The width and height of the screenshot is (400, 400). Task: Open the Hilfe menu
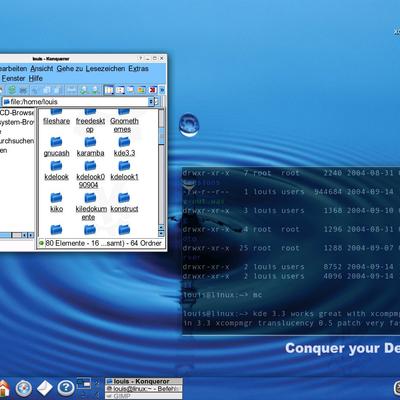tap(35, 78)
